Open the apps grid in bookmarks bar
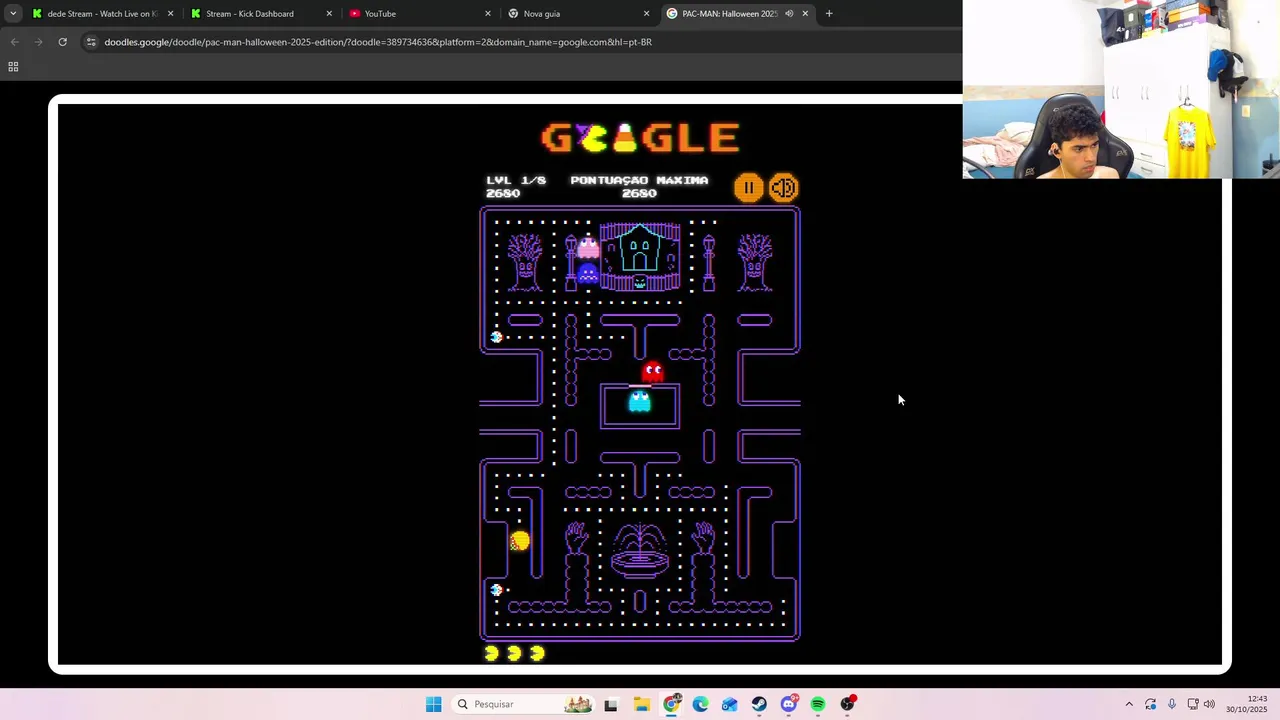 [13, 67]
